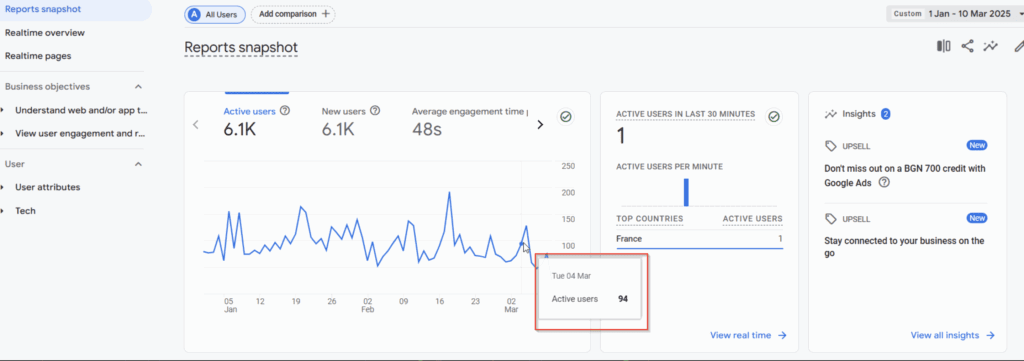Viewport: 1024px width, 361px height.
Task: Click first UPSELL tag icon
Action: click(x=831, y=146)
